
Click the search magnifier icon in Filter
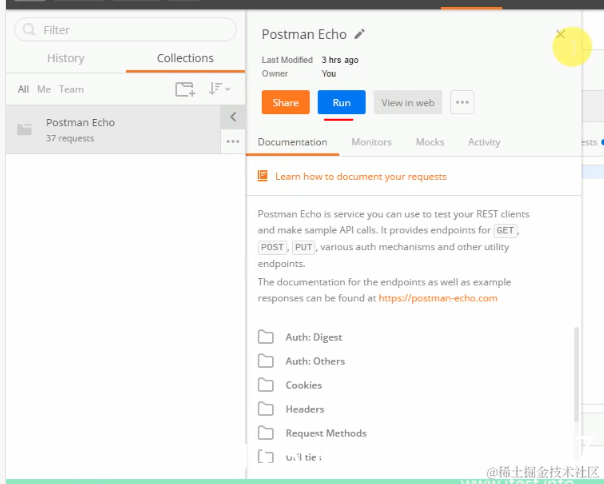pos(29,30)
